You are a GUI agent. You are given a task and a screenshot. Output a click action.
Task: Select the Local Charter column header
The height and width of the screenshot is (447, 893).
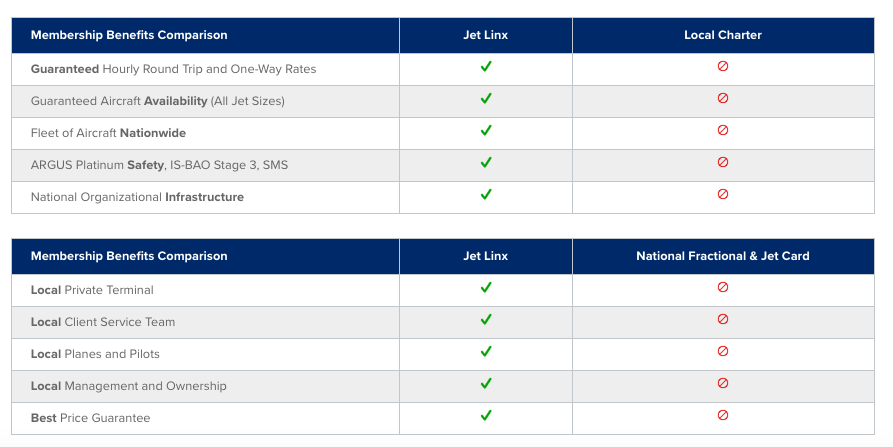point(722,35)
